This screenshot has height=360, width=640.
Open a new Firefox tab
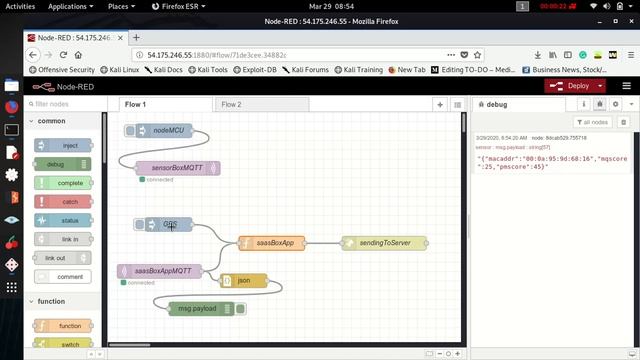pyautogui.click(x=136, y=38)
